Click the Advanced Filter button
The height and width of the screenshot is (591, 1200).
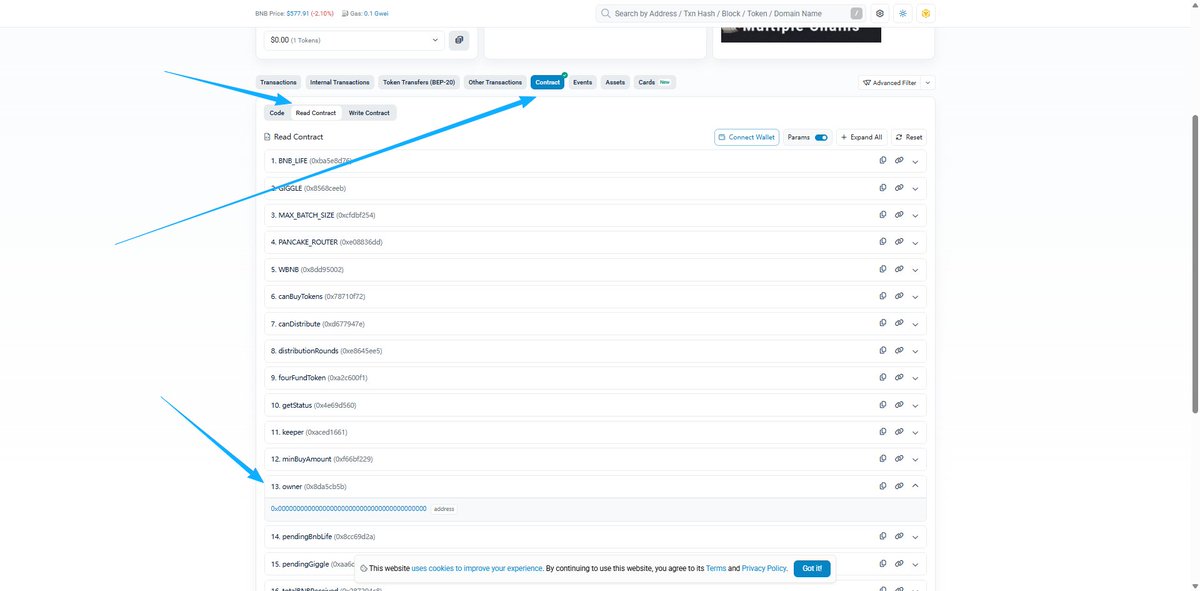point(889,83)
